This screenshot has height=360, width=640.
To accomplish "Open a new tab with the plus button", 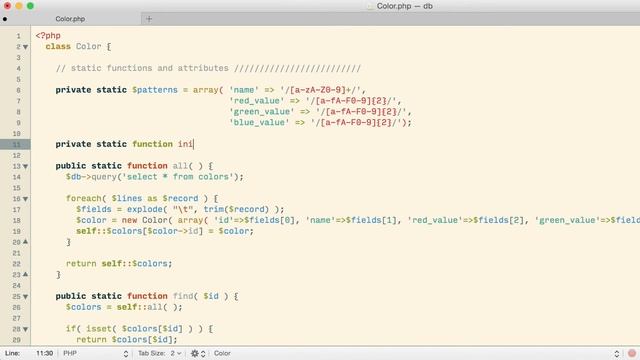I will [149, 19].
